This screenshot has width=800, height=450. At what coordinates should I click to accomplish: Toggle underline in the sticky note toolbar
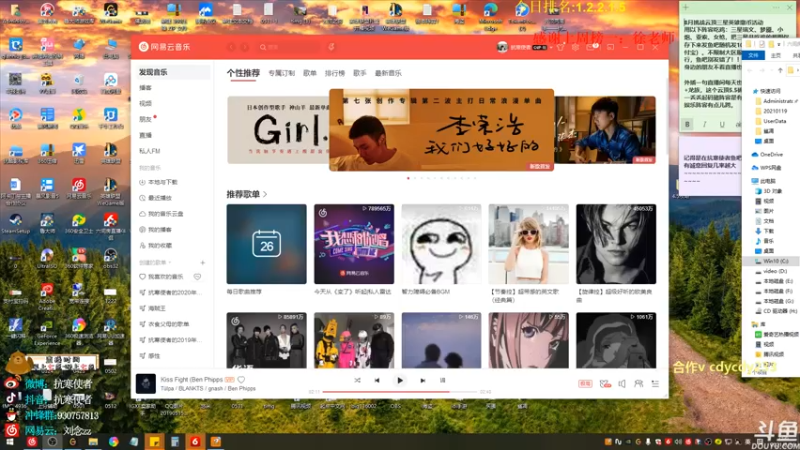[722, 124]
